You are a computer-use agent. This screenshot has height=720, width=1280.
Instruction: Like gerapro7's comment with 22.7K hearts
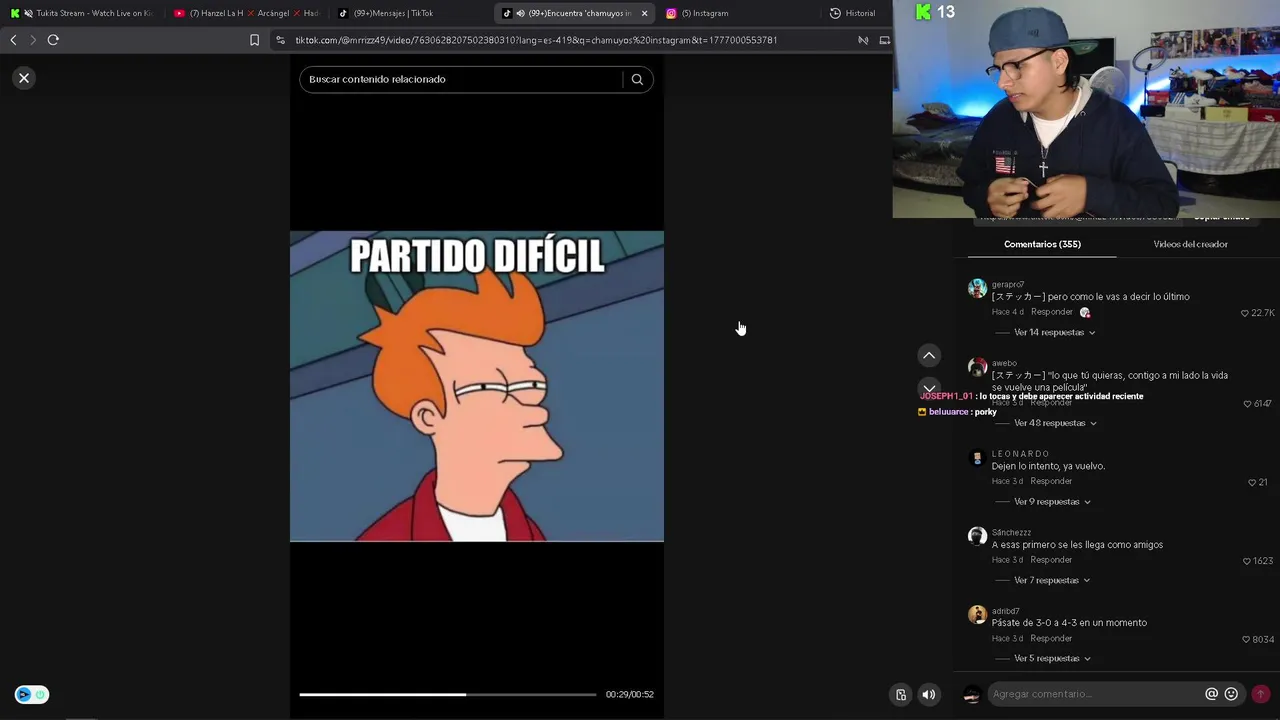[x=1245, y=313]
